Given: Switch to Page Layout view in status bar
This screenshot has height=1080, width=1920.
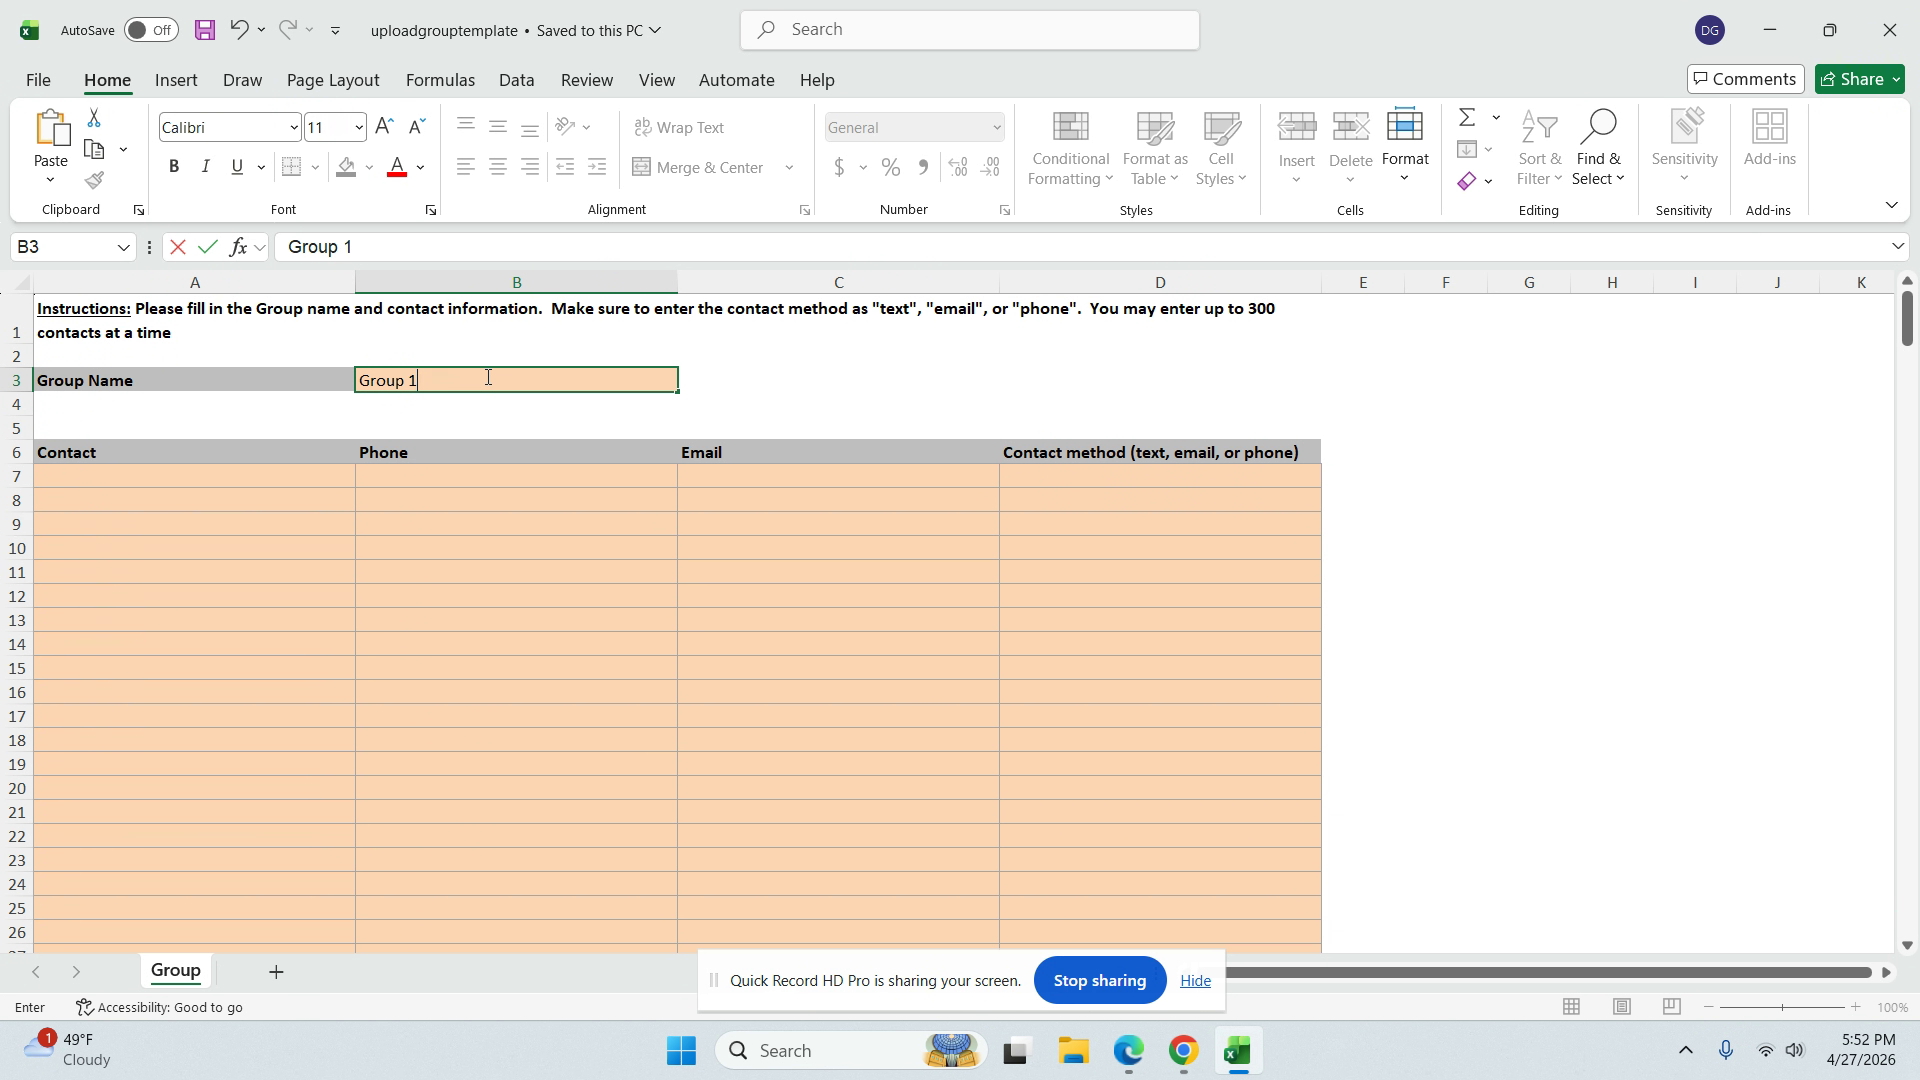Looking at the screenshot, I should 1622,1007.
